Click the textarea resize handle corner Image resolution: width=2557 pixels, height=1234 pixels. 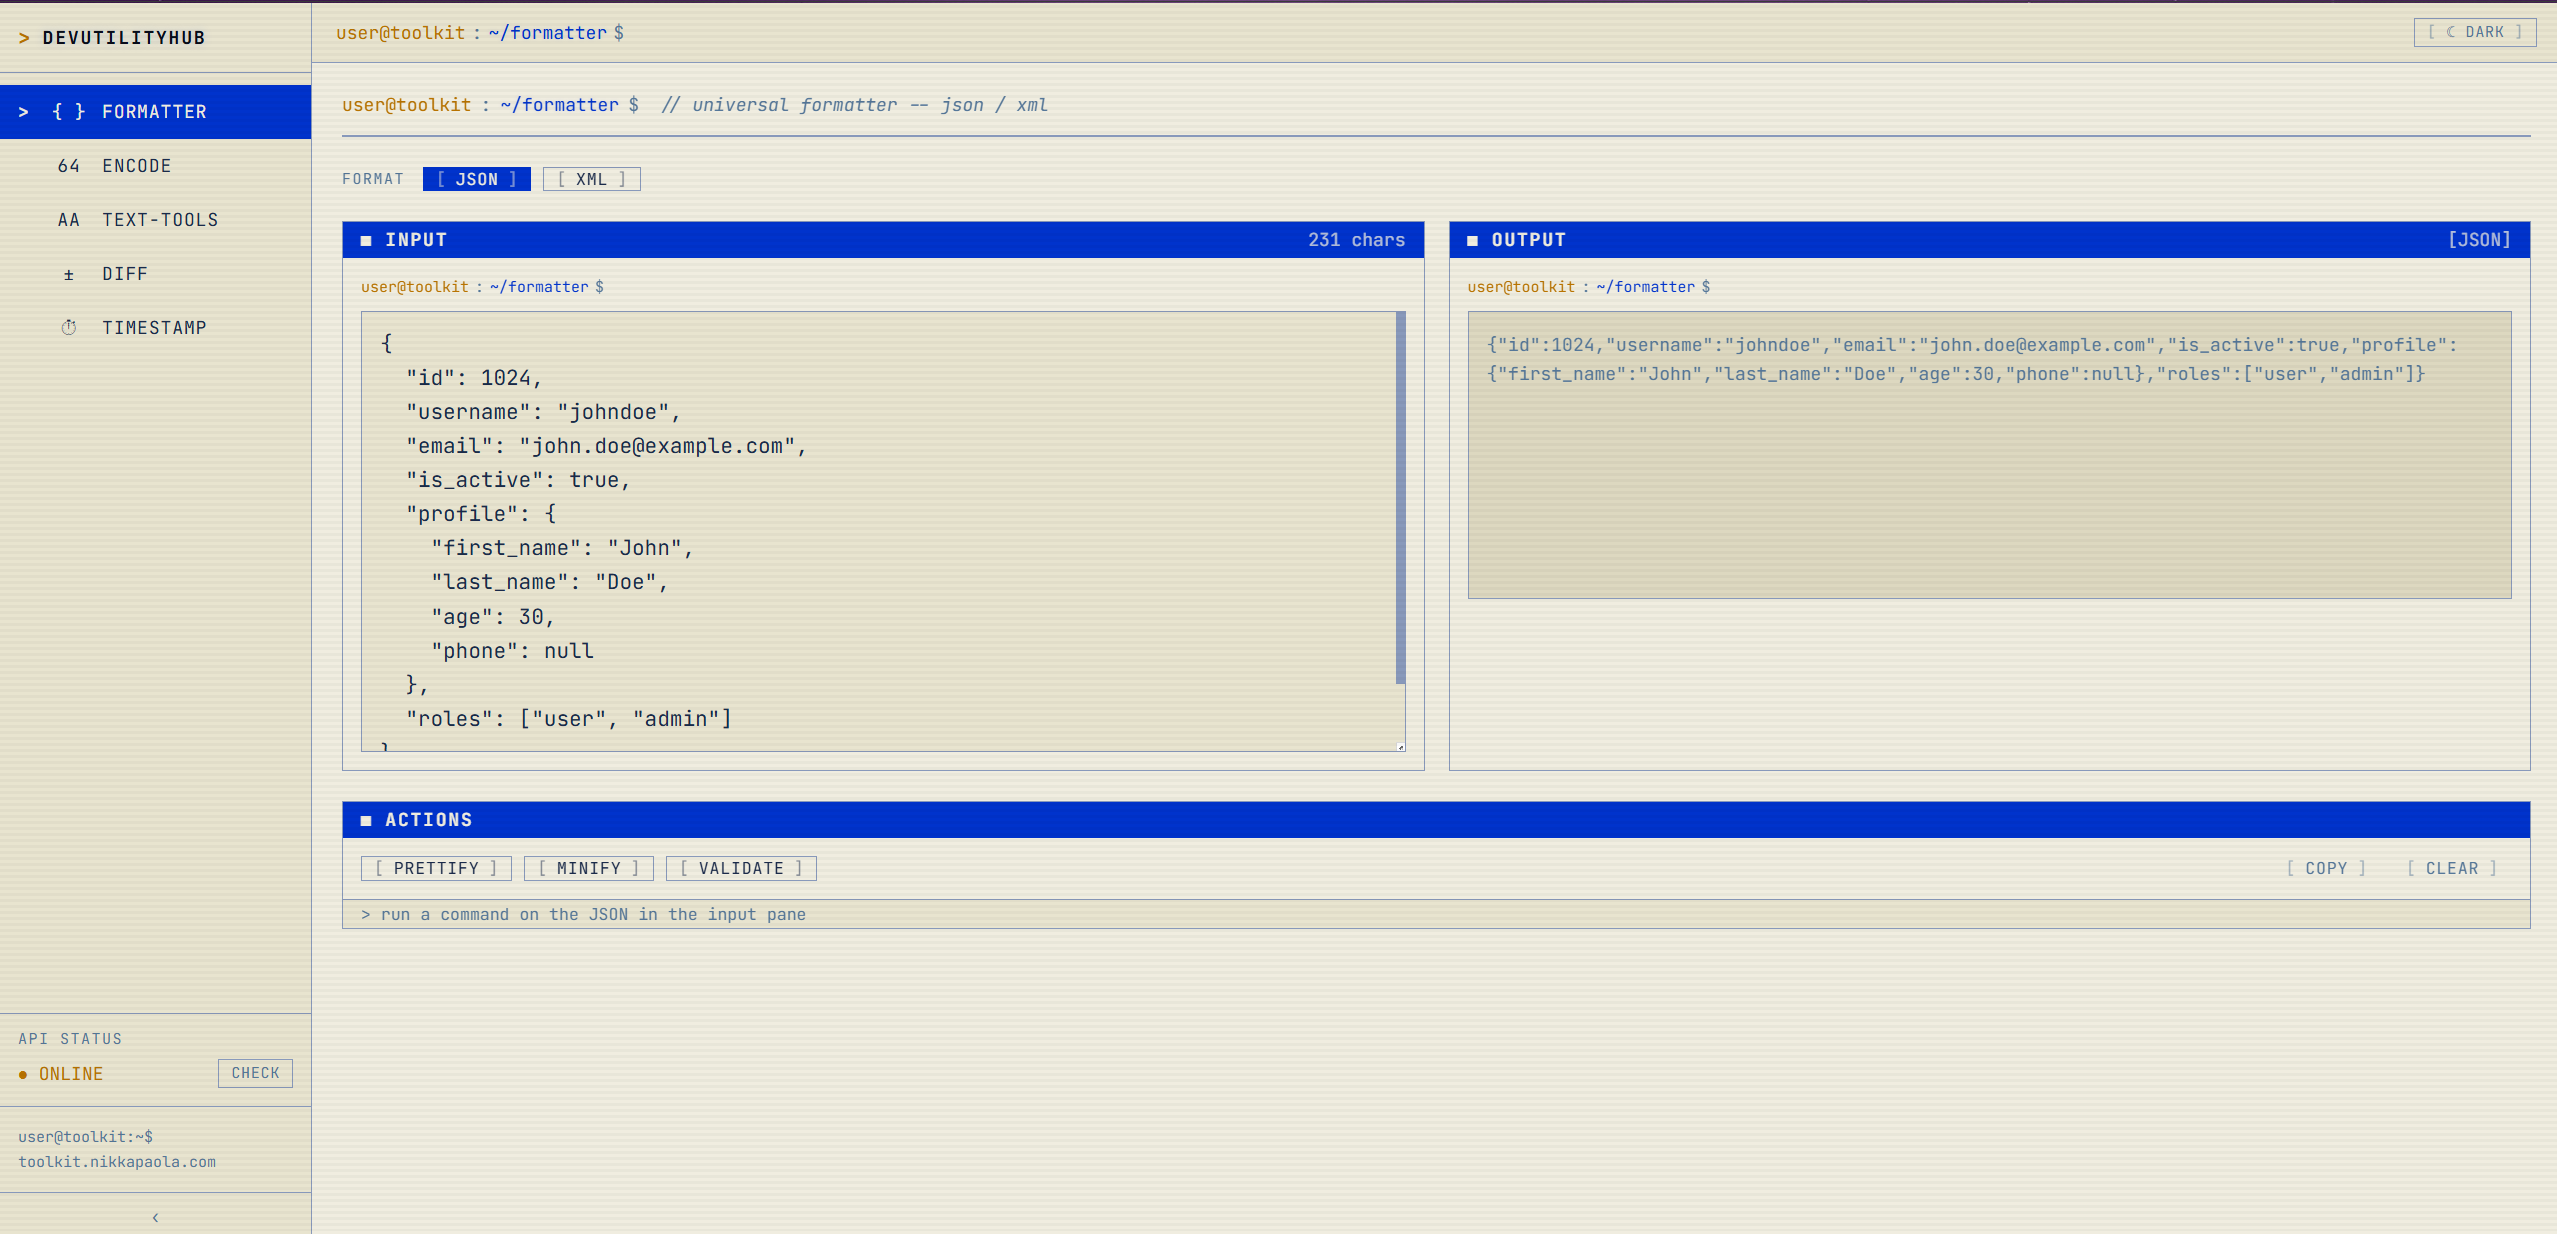[1400, 746]
